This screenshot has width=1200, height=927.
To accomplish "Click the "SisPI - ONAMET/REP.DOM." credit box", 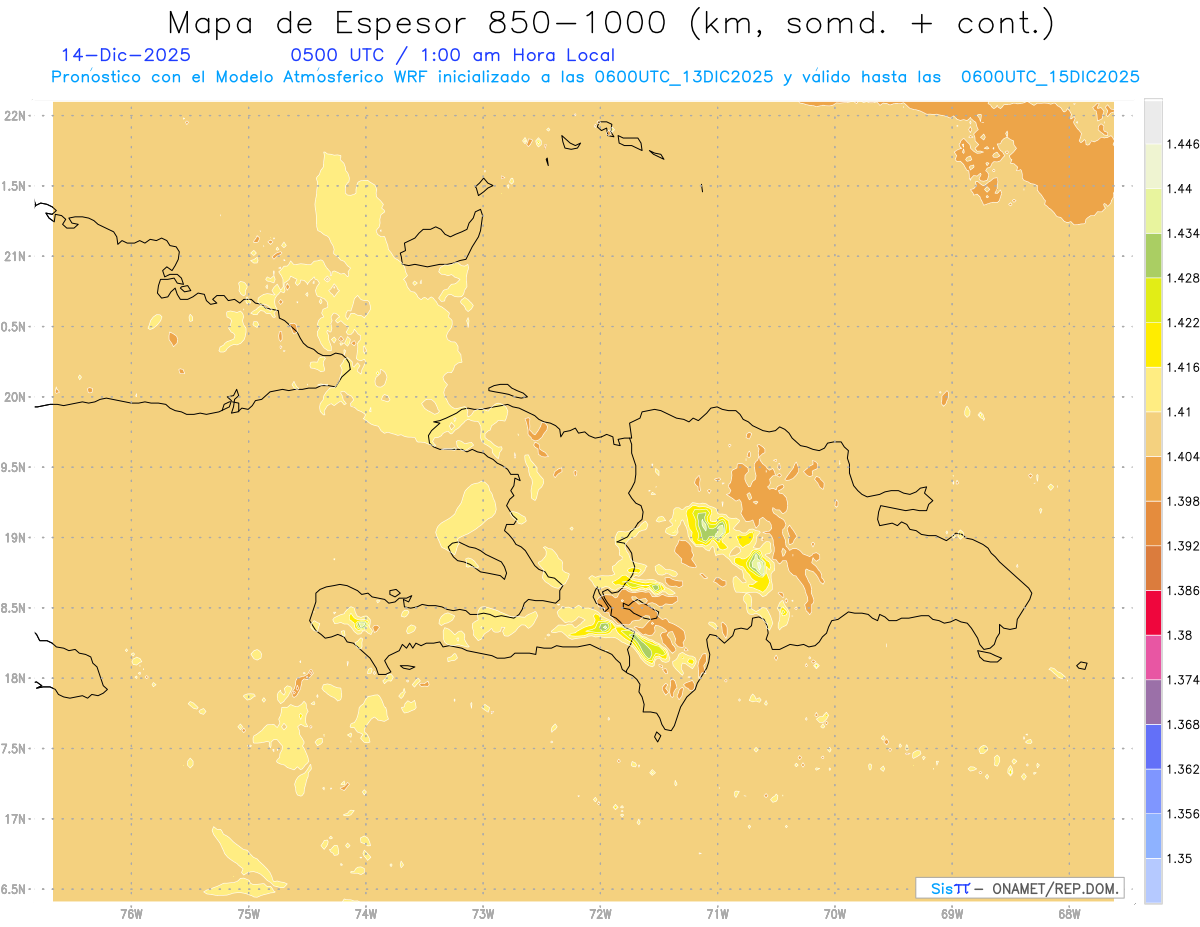I will pyautogui.click(x=1020, y=888).
